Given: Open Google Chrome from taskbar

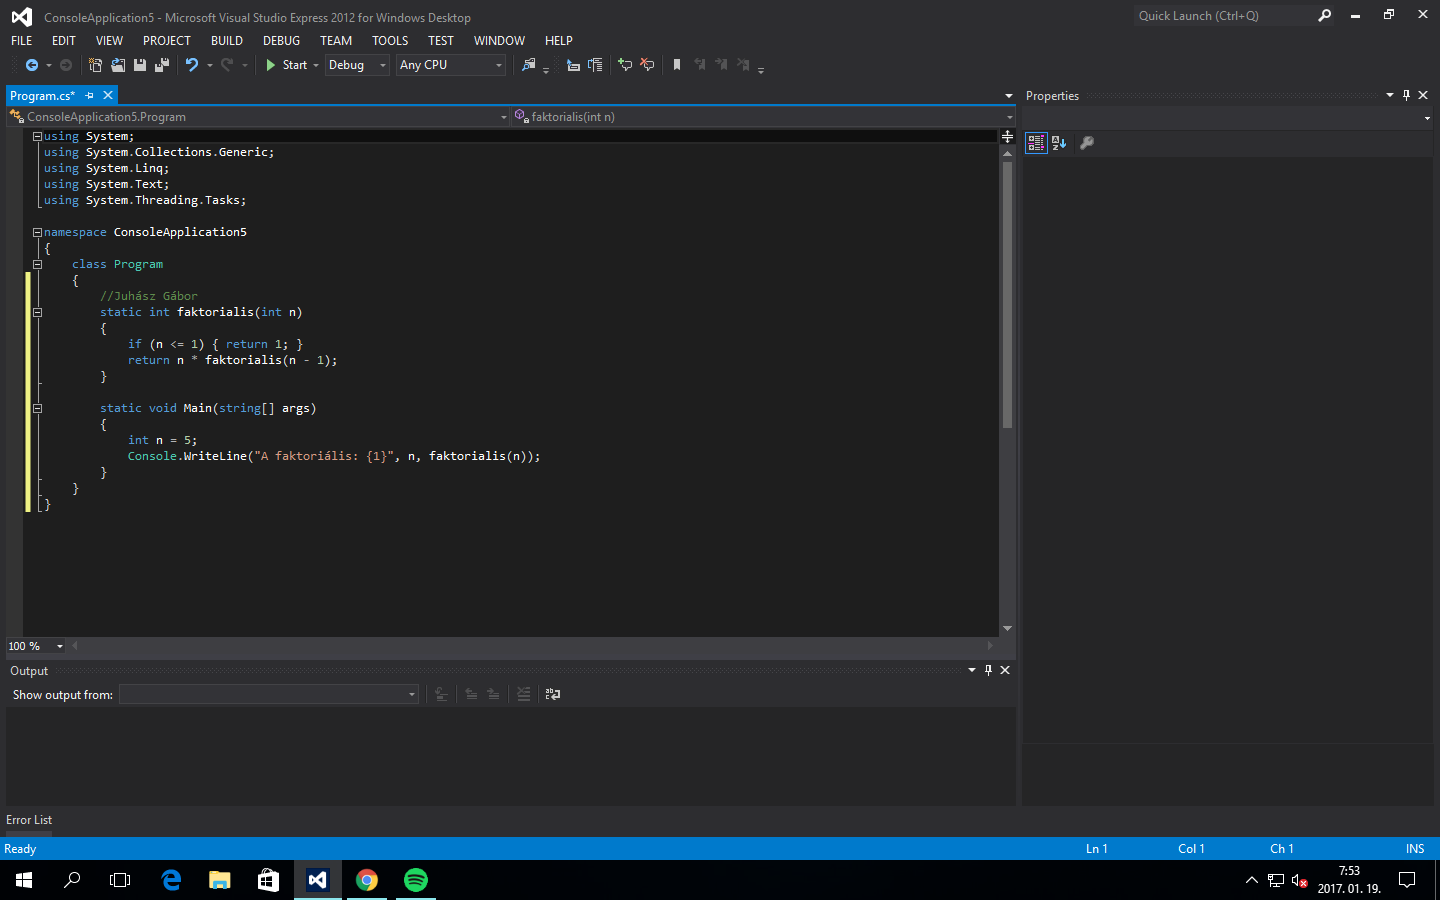Looking at the screenshot, I should coord(367,880).
